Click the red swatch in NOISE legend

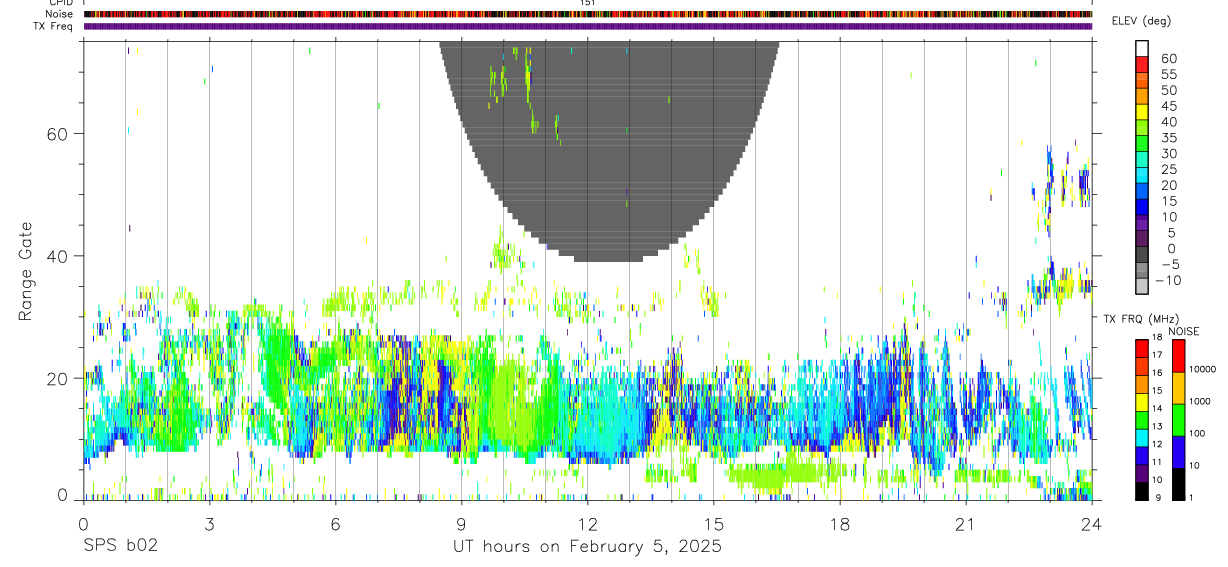(x=1178, y=356)
